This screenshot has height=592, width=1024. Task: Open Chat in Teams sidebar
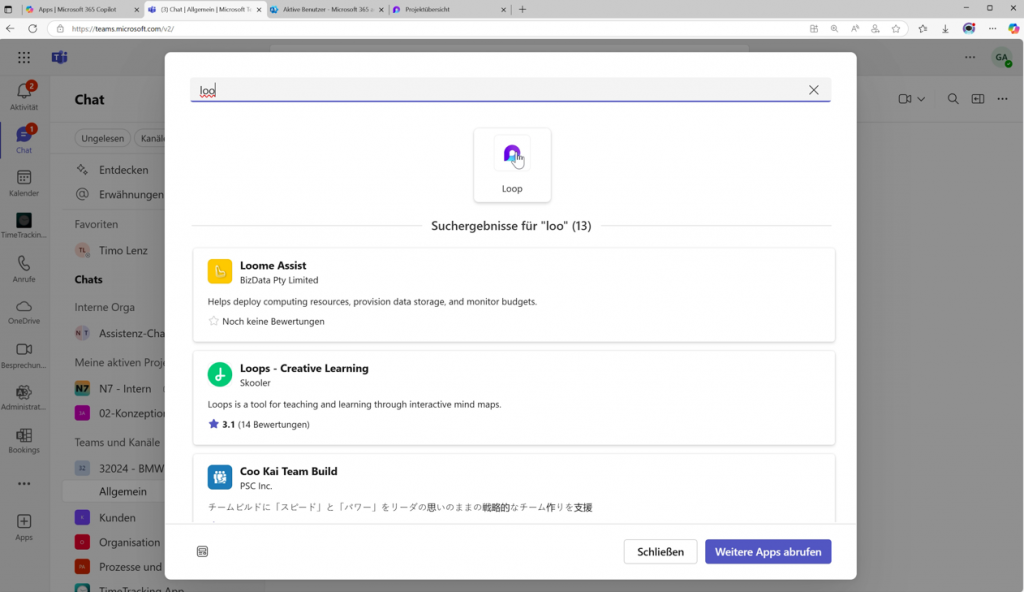24,139
